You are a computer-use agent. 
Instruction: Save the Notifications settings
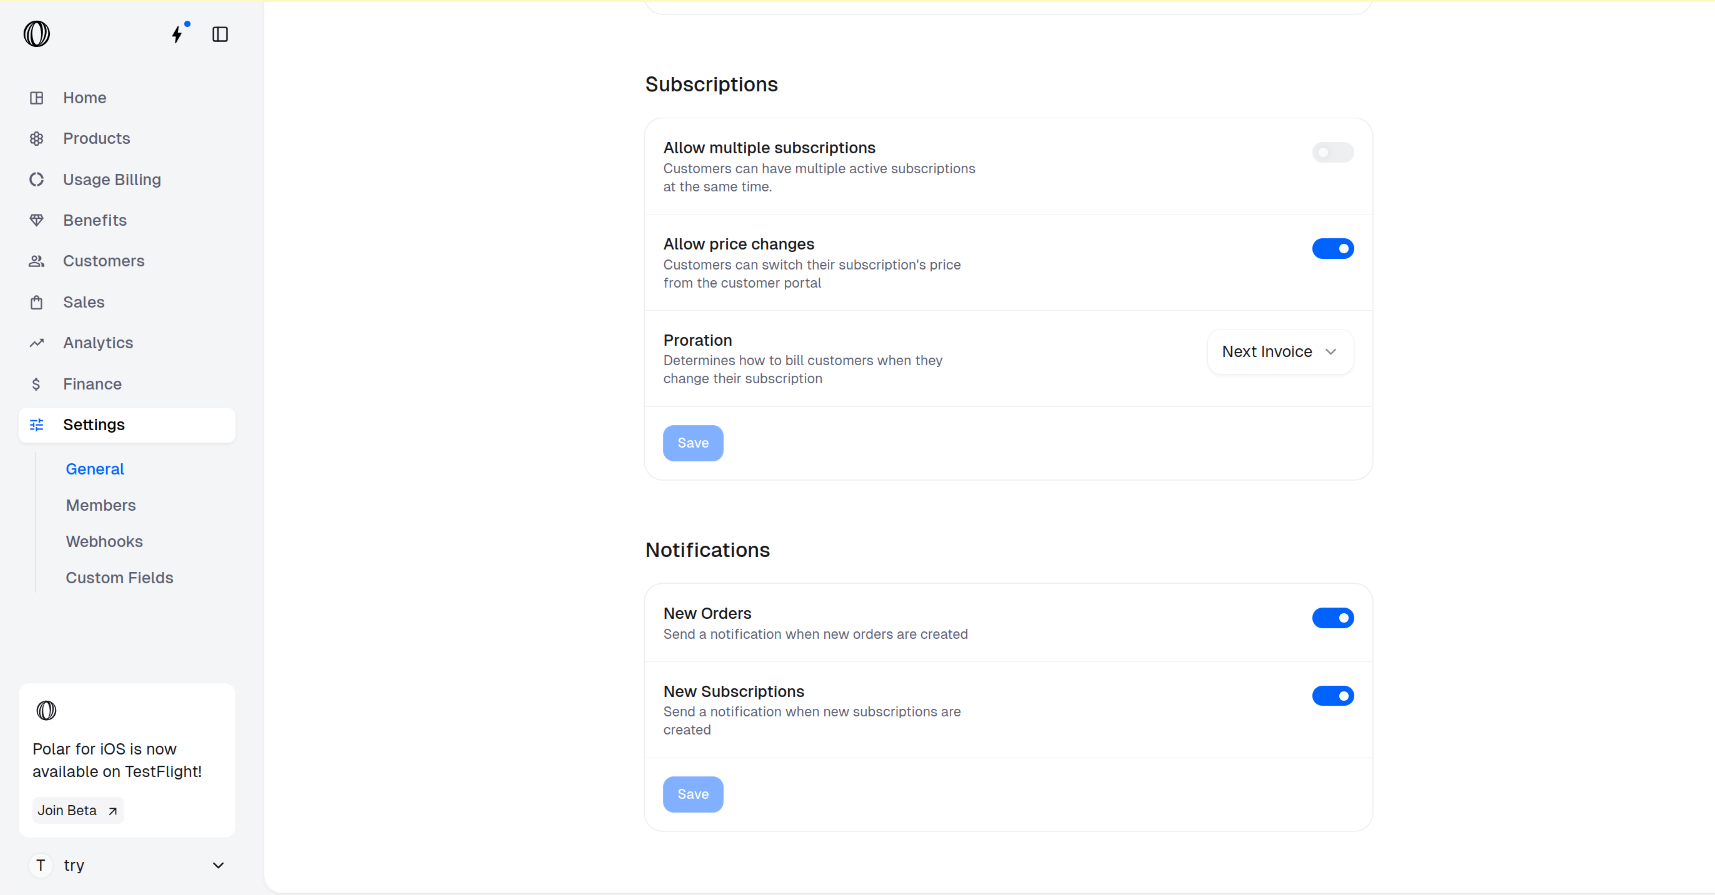pyautogui.click(x=693, y=795)
